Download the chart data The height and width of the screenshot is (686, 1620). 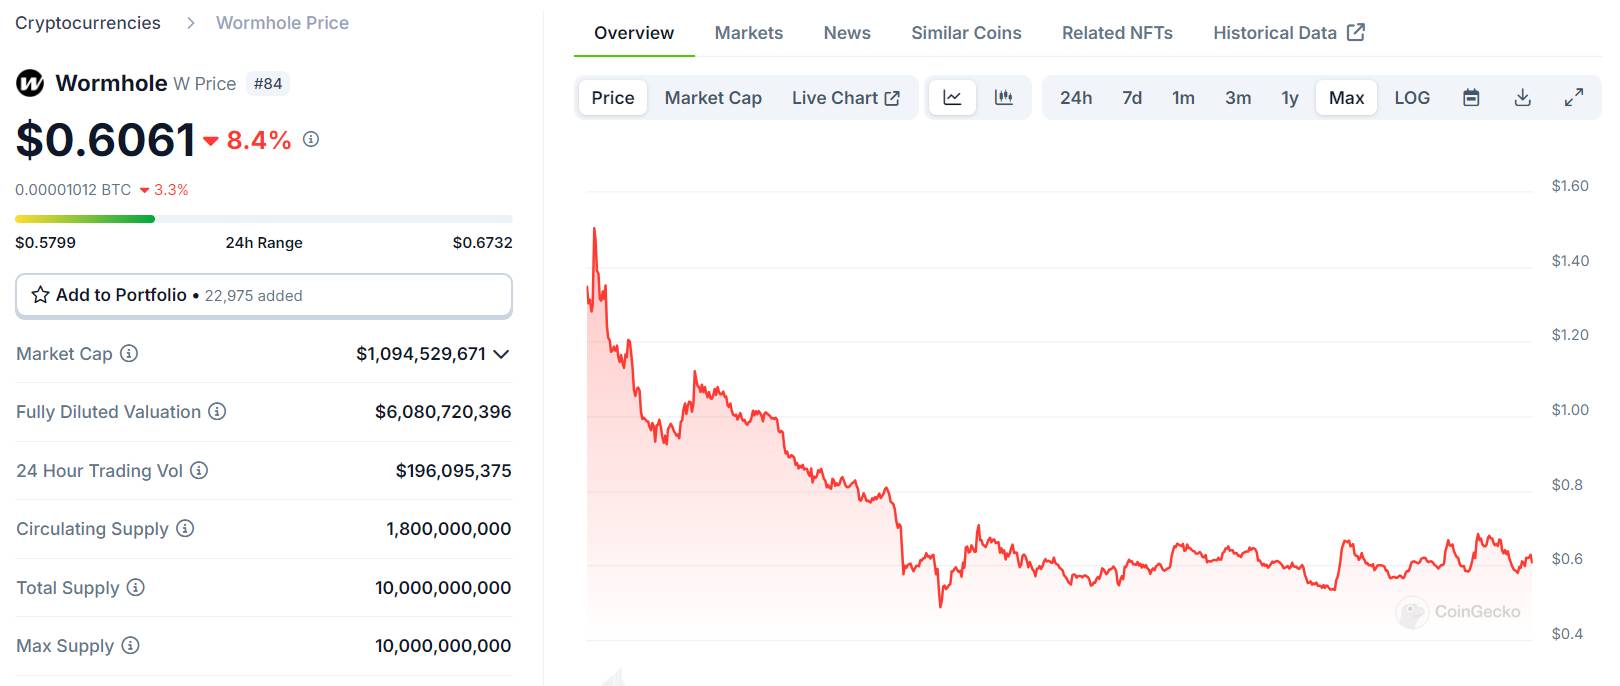(x=1522, y=98)
